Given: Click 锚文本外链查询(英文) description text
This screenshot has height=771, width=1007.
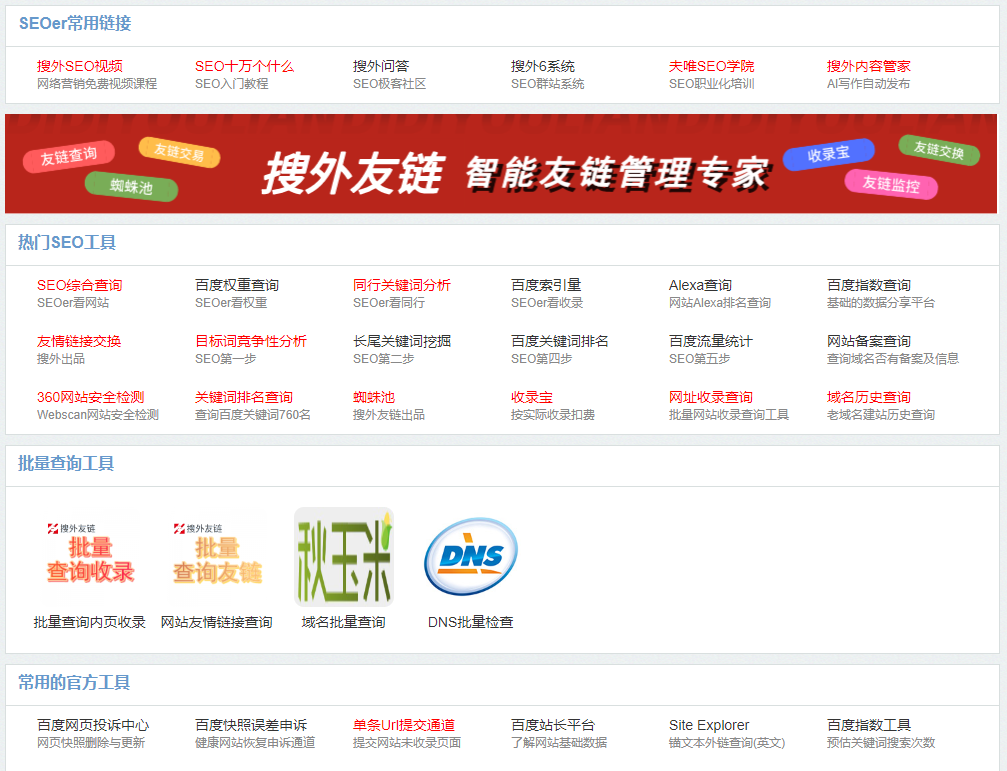Looking at the screenshot, I should [727, 743].
